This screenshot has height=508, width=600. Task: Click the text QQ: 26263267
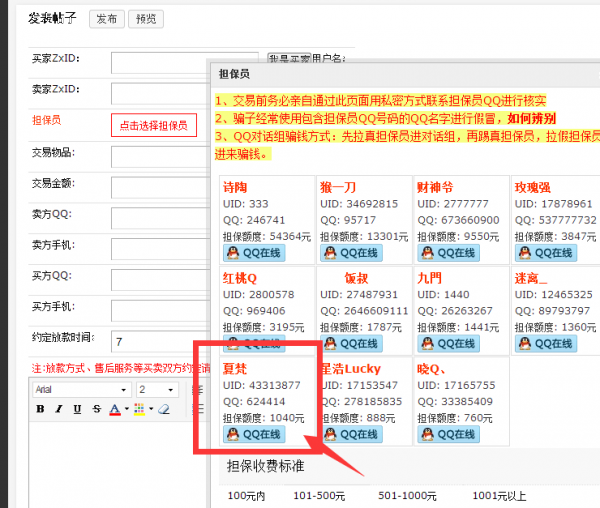pos(455,311)
